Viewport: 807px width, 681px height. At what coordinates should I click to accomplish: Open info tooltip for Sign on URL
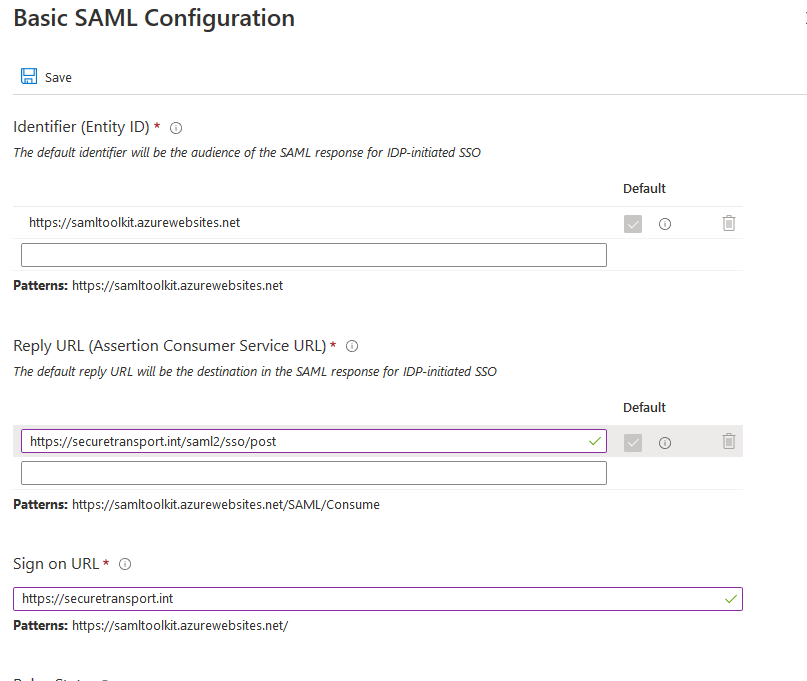(x=125, y=565)
